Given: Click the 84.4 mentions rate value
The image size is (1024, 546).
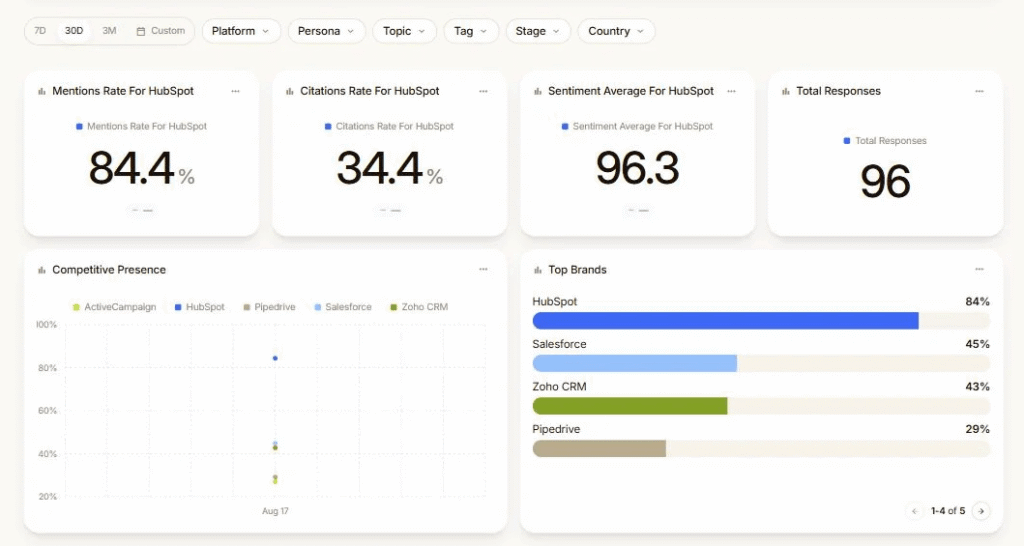Looking at the screenshot, I should (x=131, y=169).
